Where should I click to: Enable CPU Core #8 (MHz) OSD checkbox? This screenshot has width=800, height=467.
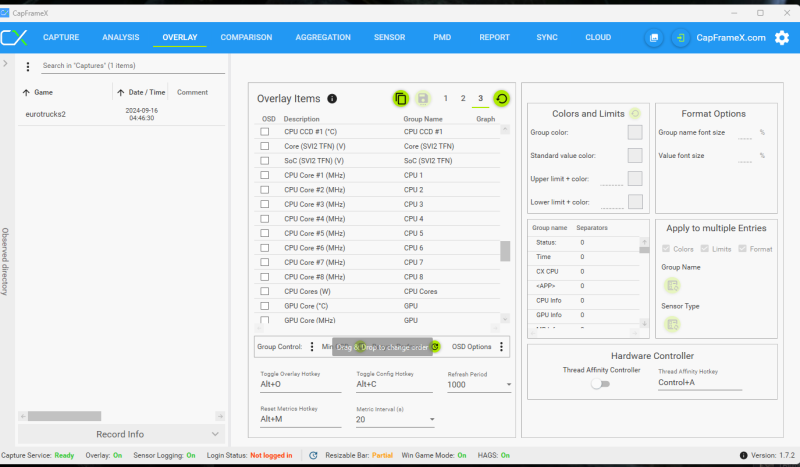(x=264, y=277)
